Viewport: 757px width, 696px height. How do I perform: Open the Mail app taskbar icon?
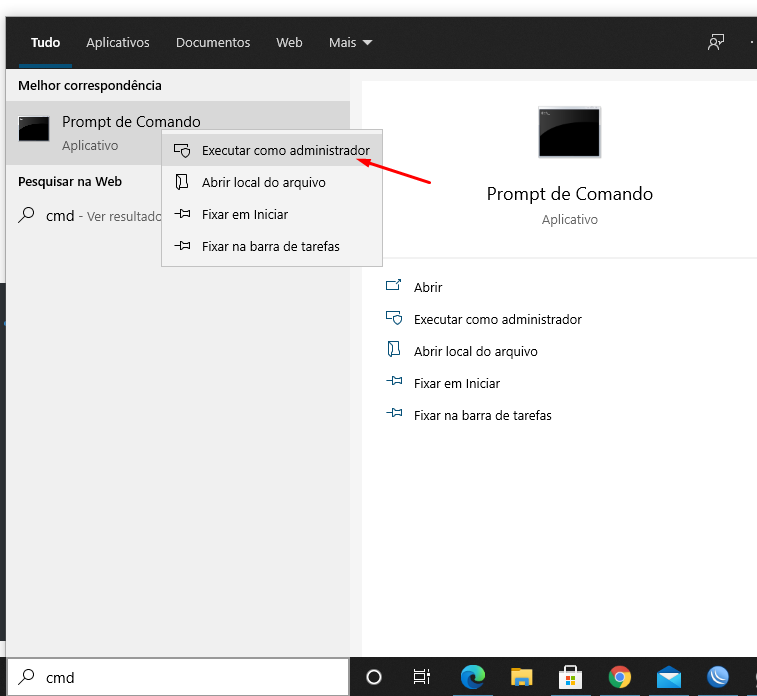668,677
